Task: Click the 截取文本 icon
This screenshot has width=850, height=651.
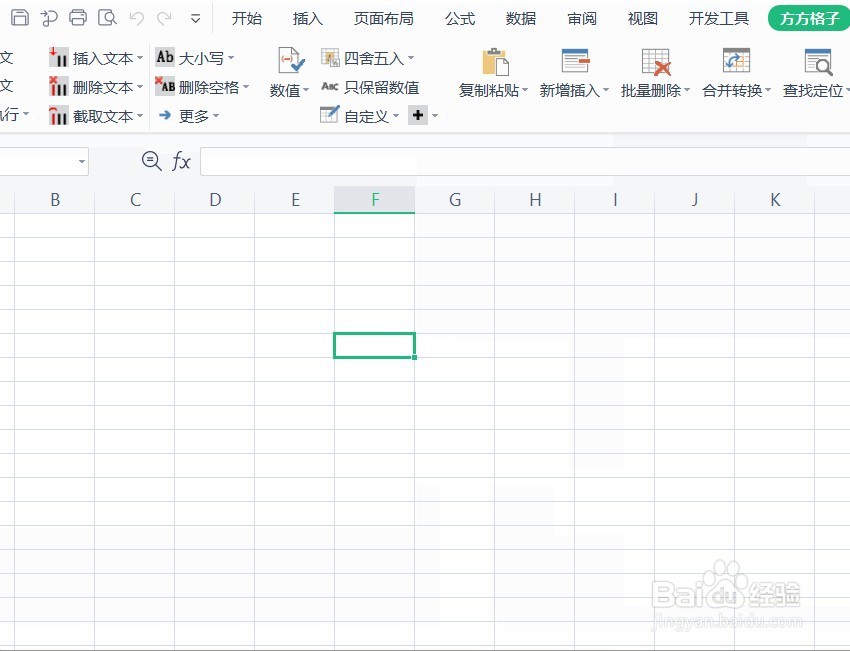Action: pyautogui.click(x=59, y=115)
